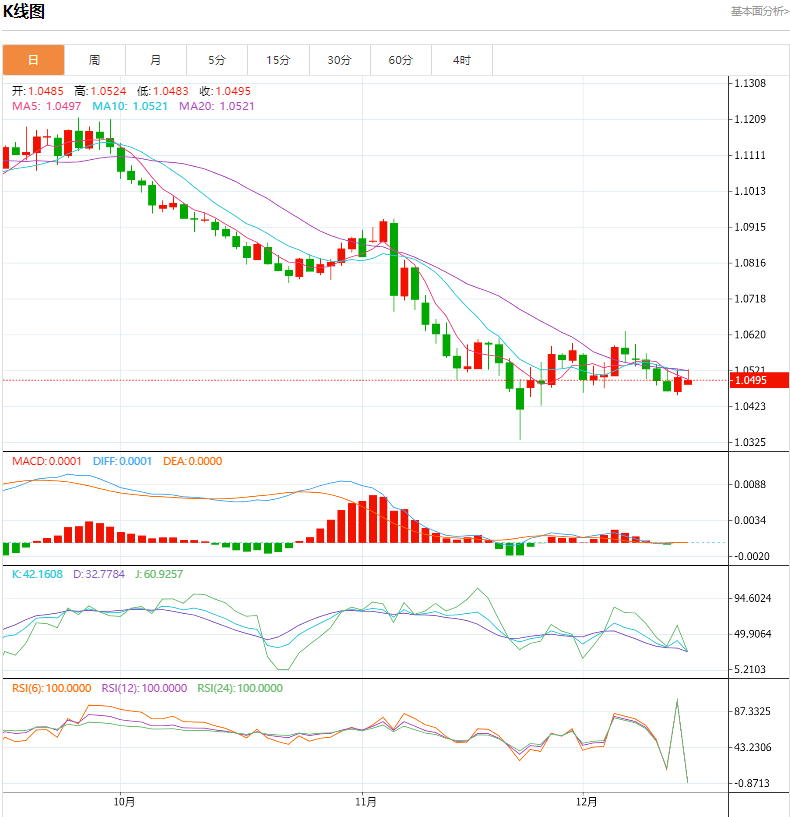The image size is (790, 817).
Task: Click the red 1.0495 current price label
Action: tap(759, 380)
